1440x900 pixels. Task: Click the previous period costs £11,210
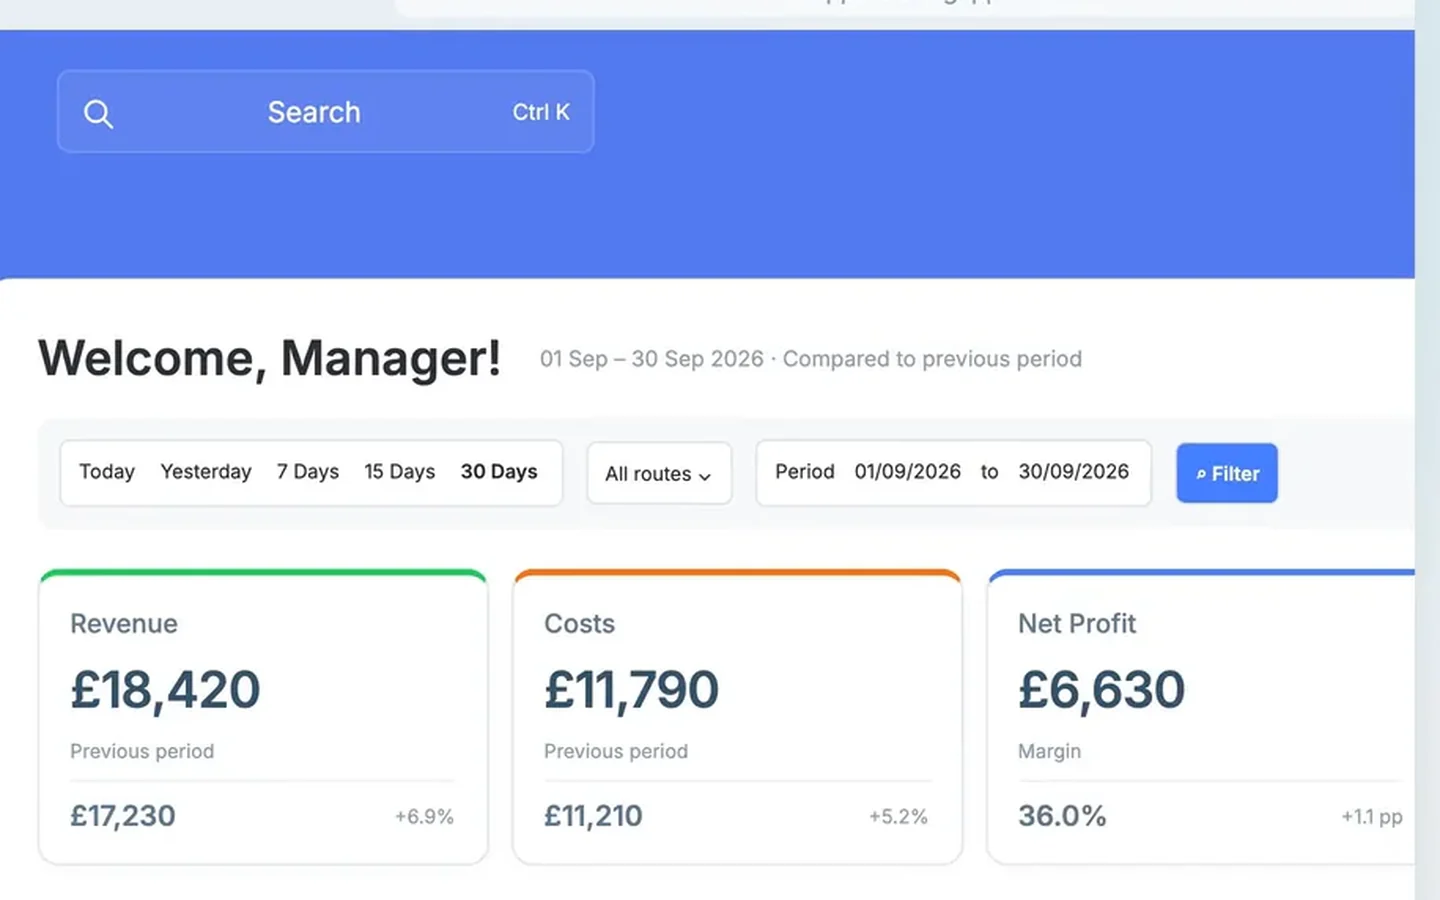tap(593, 816)
